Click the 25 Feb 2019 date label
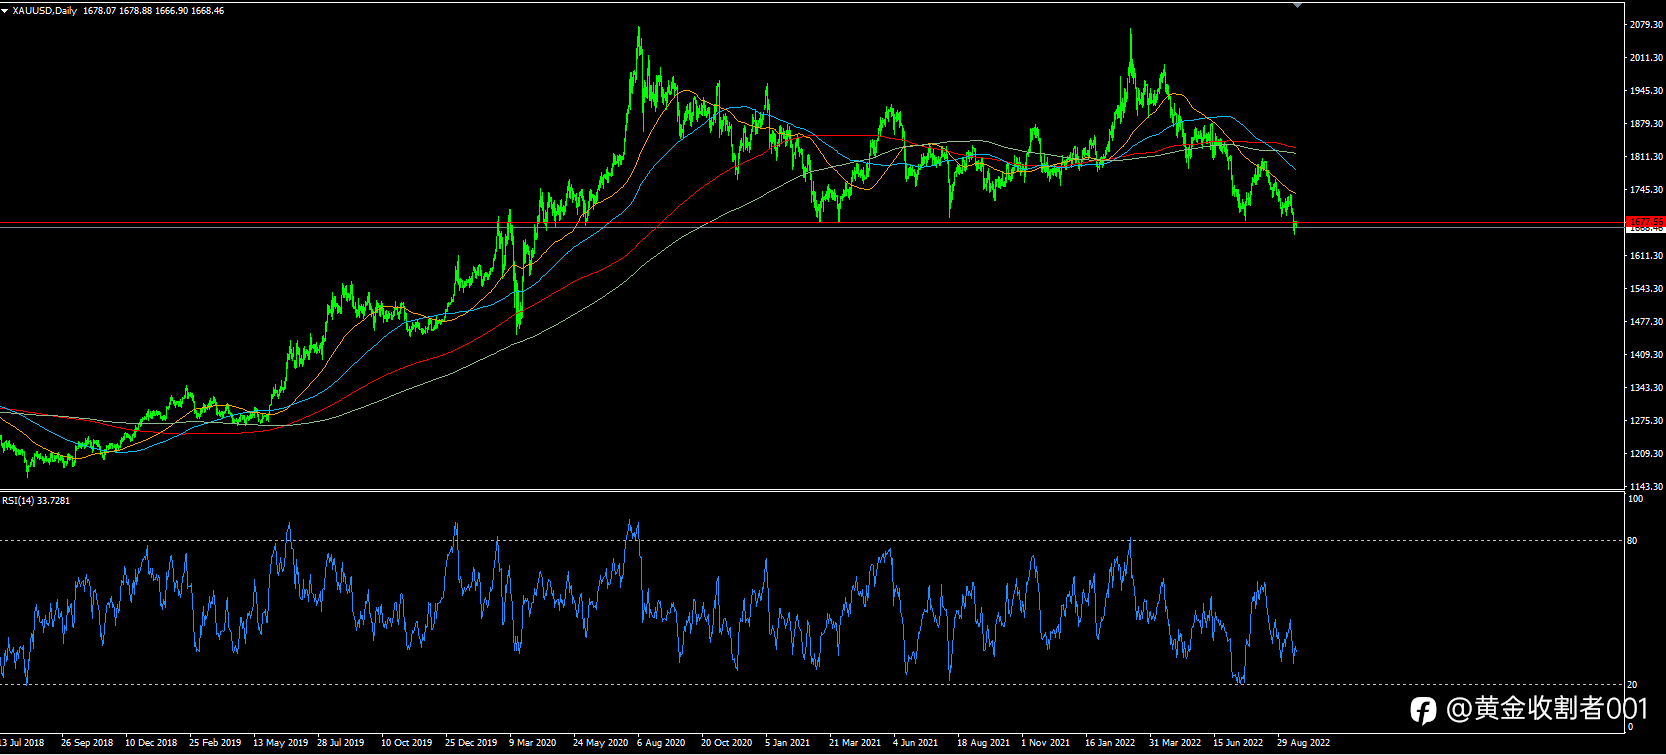The width and height of the screenshot is (1666, 755). [x=215, y=743]
